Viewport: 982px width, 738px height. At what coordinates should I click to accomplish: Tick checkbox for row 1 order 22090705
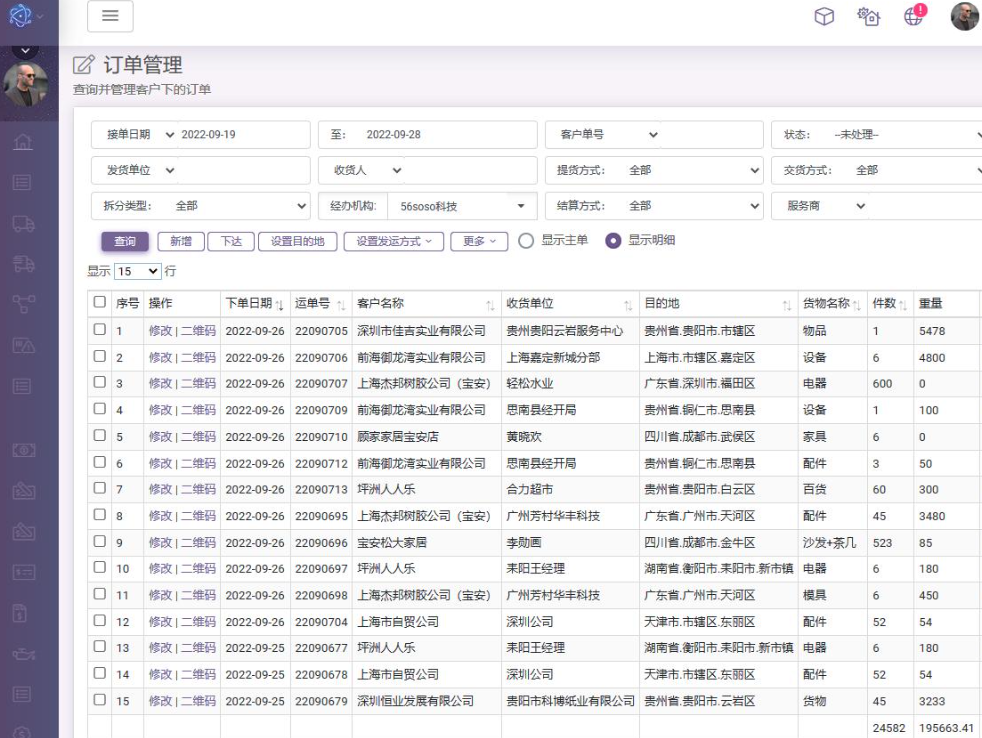pos(100,330)
